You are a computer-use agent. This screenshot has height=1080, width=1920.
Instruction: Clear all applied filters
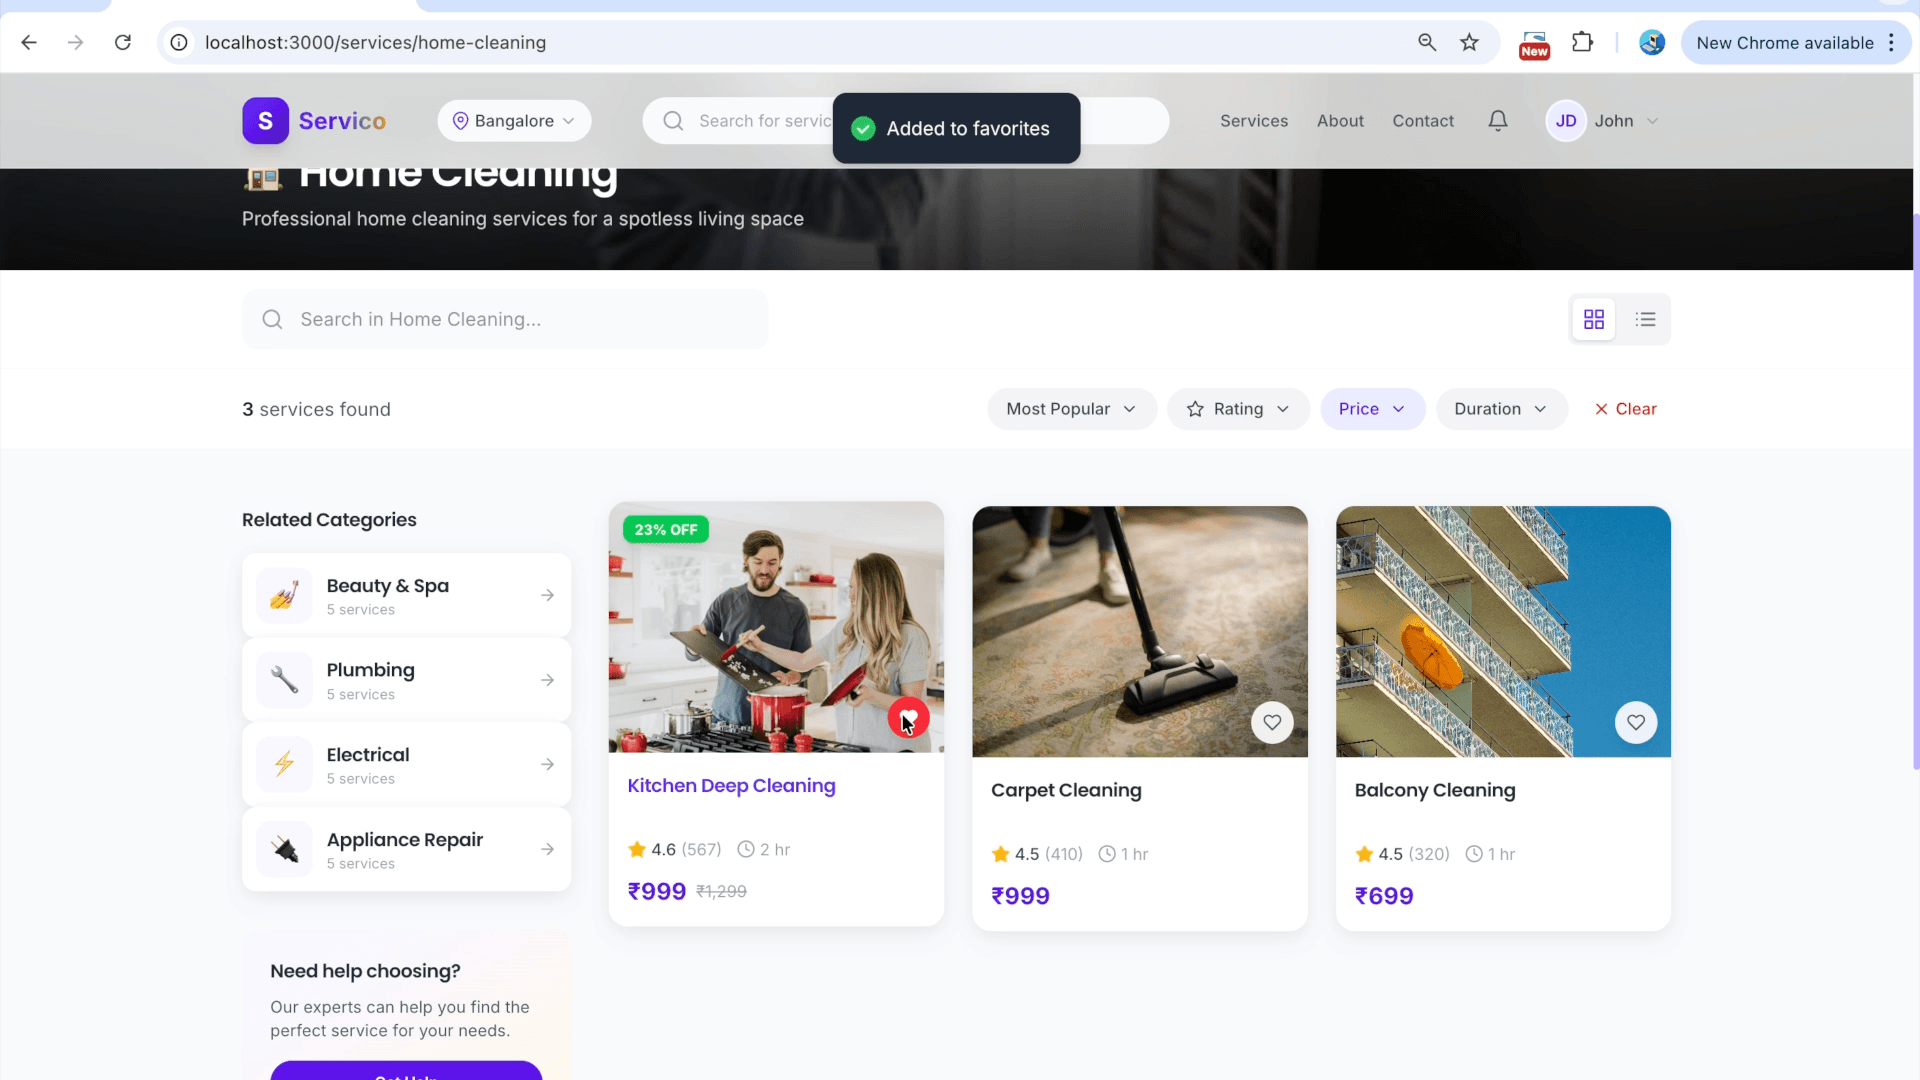[1625, 409]
